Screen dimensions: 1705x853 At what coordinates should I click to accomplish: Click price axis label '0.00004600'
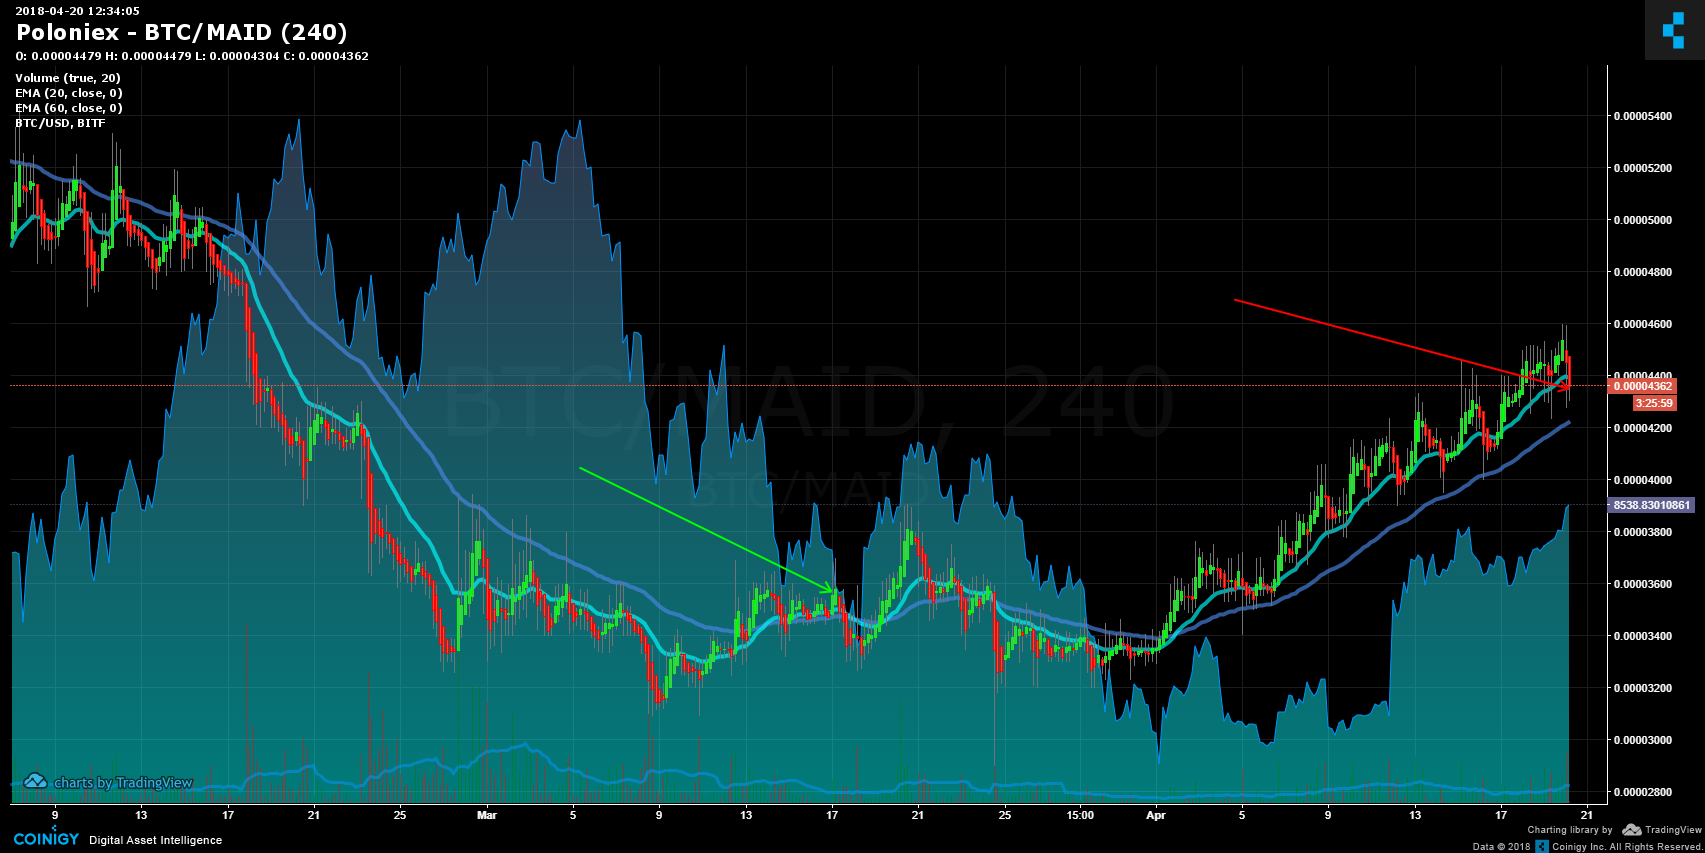[x=1643, y=324]
